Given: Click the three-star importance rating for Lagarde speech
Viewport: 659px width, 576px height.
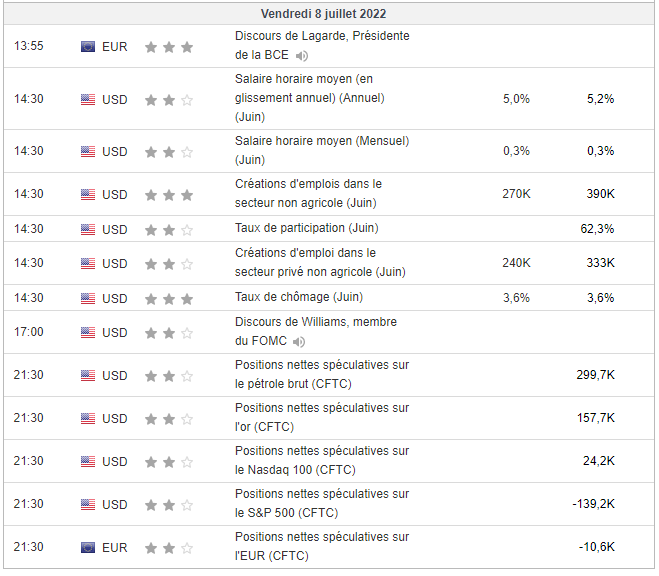Looking at the screenshot, I should click(x=168, y=47).
